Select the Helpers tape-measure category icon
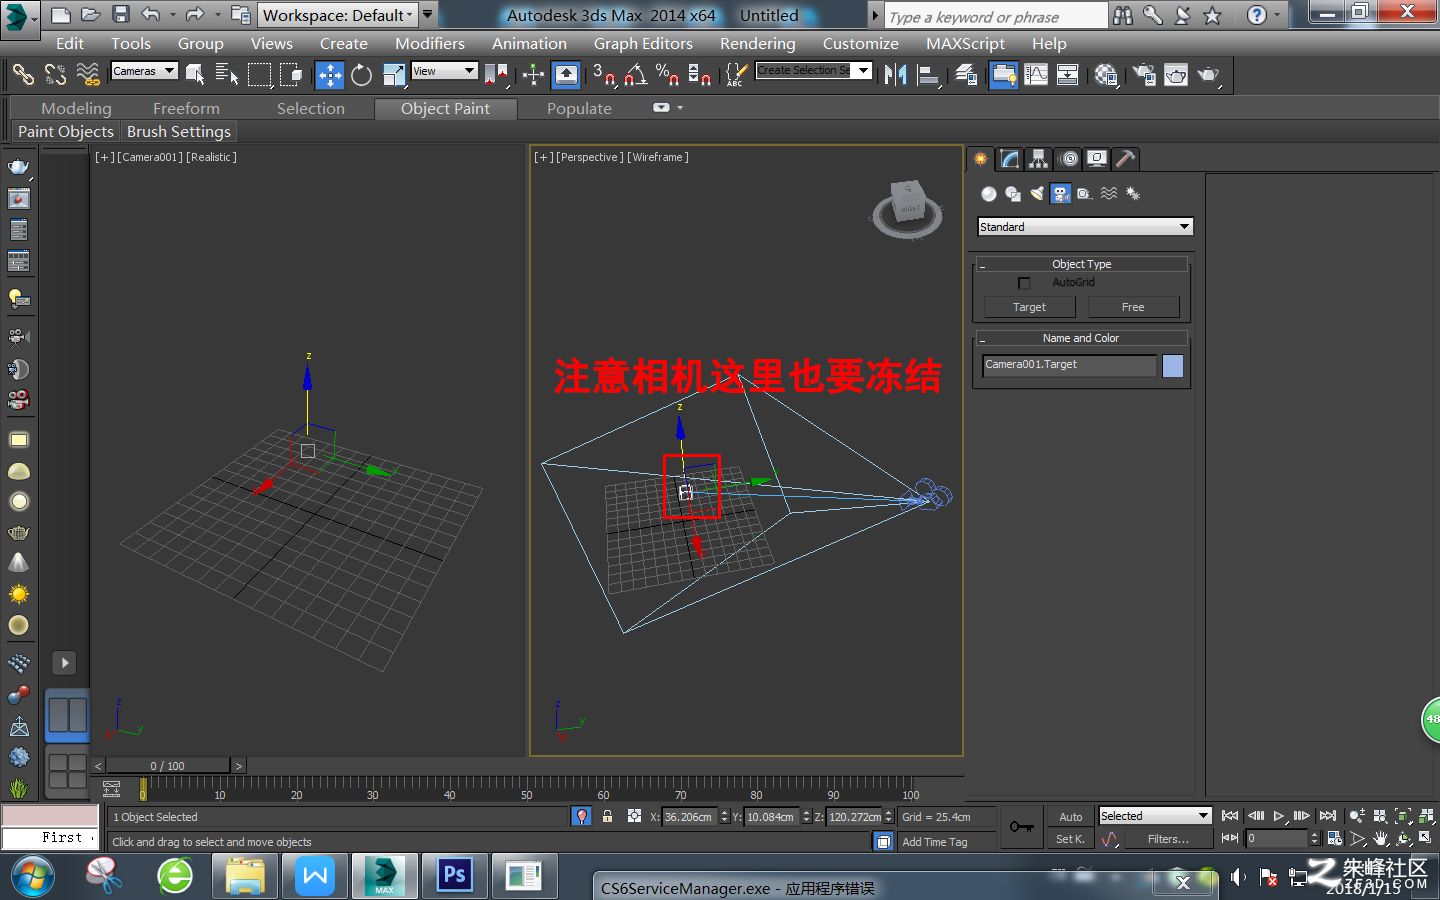 tap(1085, 194)
